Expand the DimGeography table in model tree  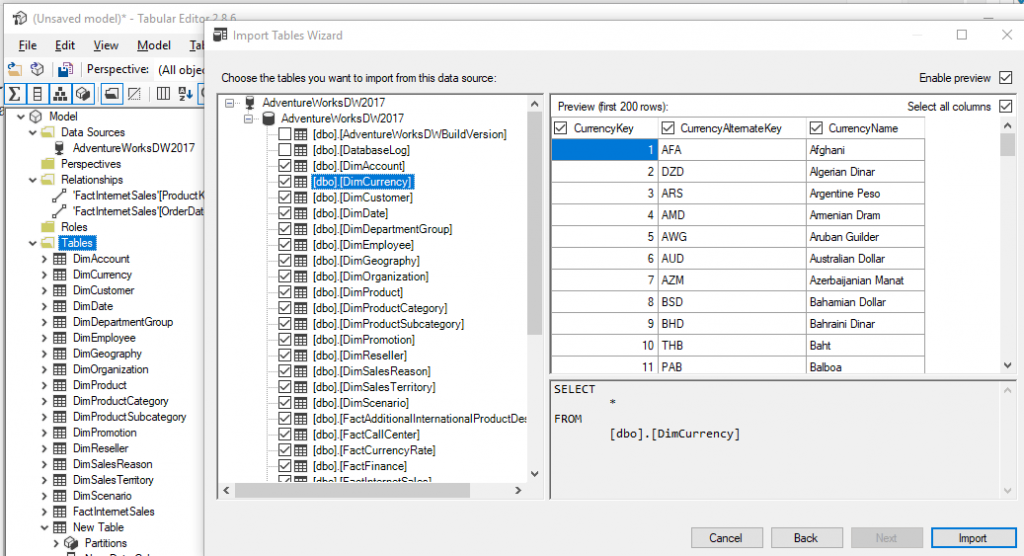[44, 353]
